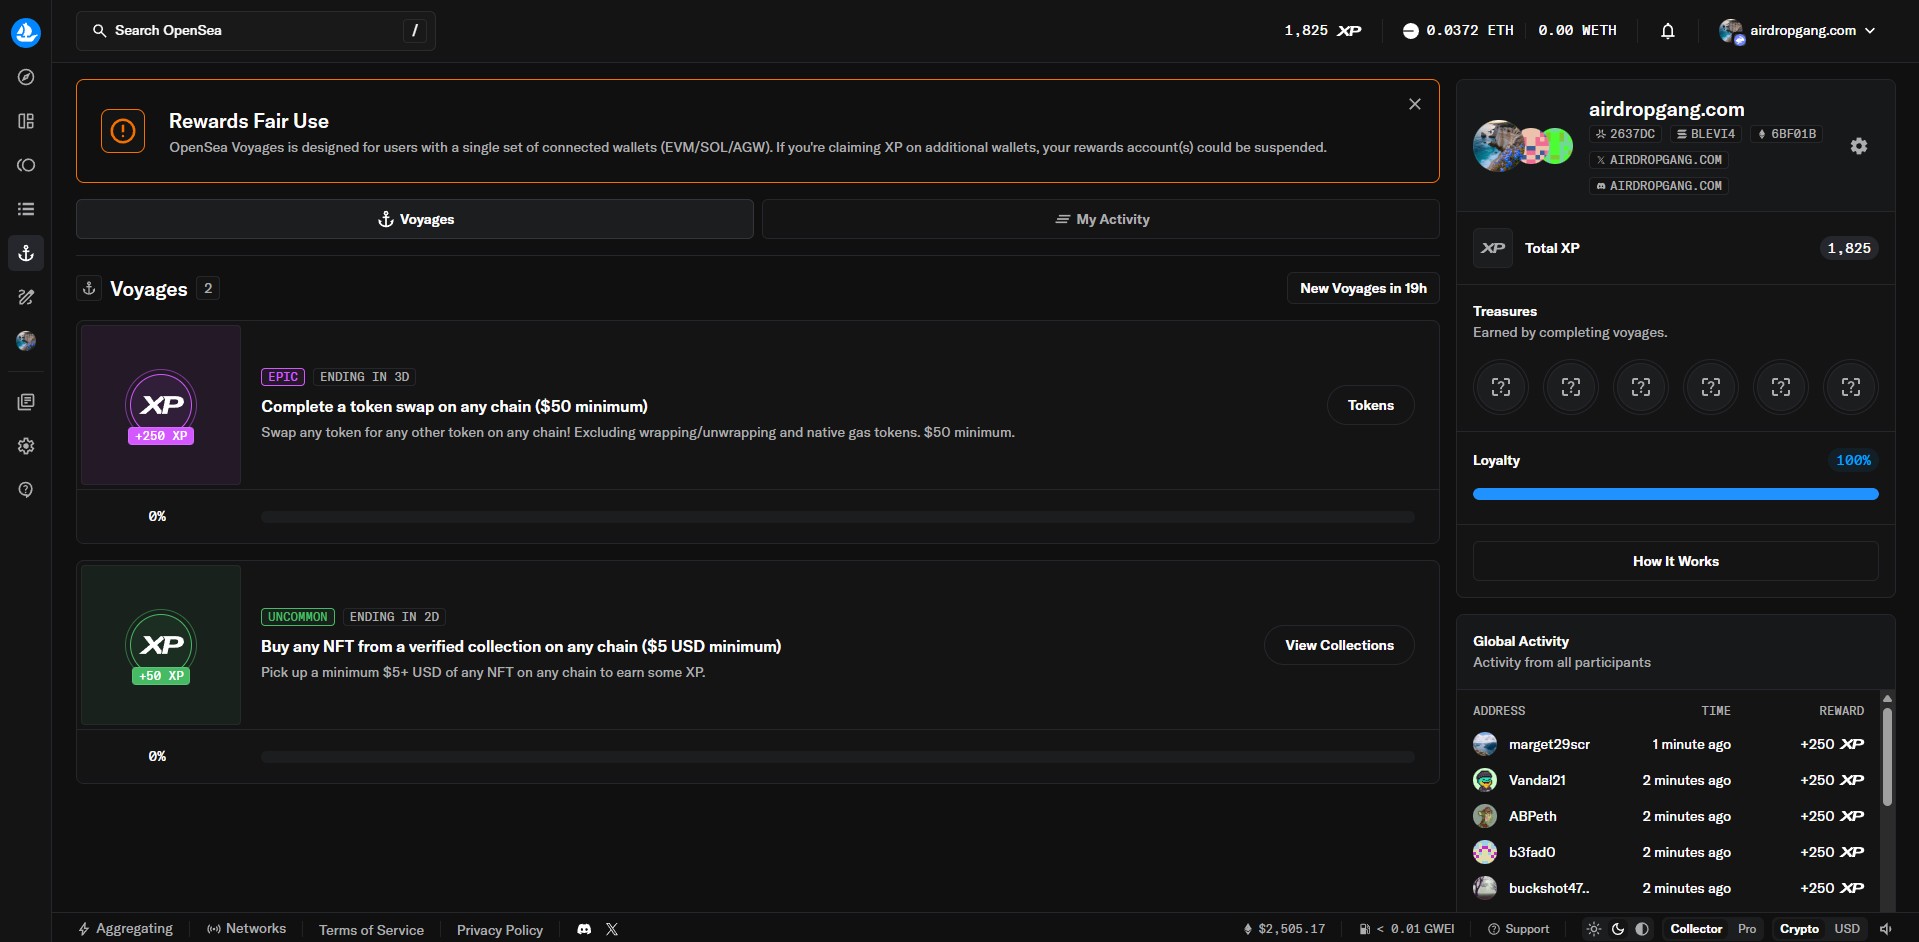The height and width of the screenshot is (942, 1919).
Task: Click the BLEVI4 wallet tag
Action: (x=1705, y=134)
